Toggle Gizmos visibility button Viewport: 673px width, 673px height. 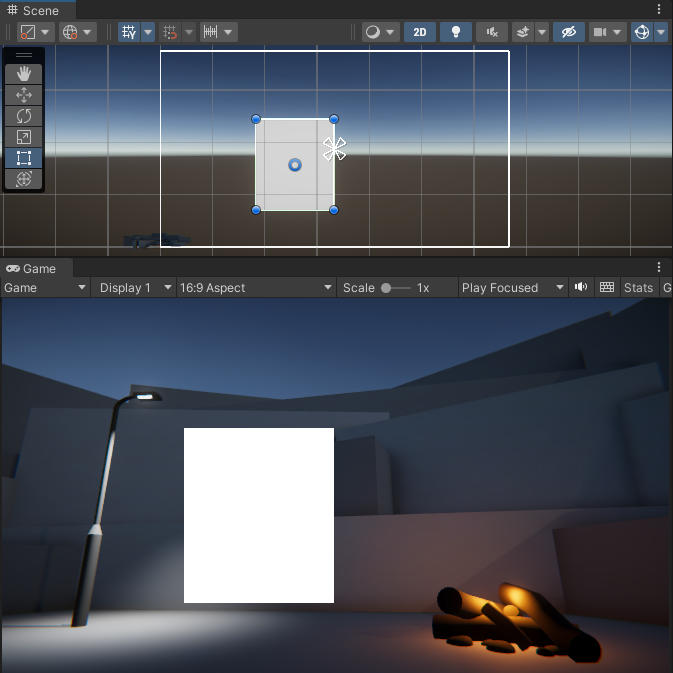point(642,32)
